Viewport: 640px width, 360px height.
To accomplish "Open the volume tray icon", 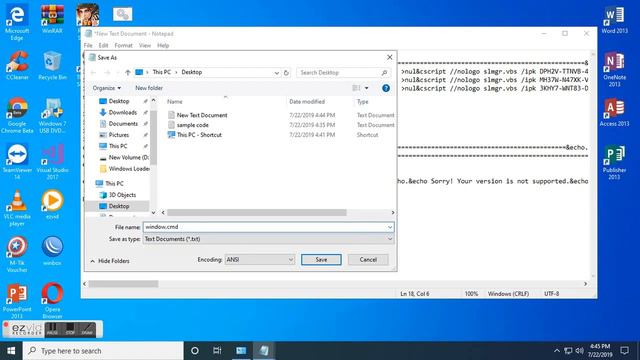I will pyautogui.click(x=579, y=351).
